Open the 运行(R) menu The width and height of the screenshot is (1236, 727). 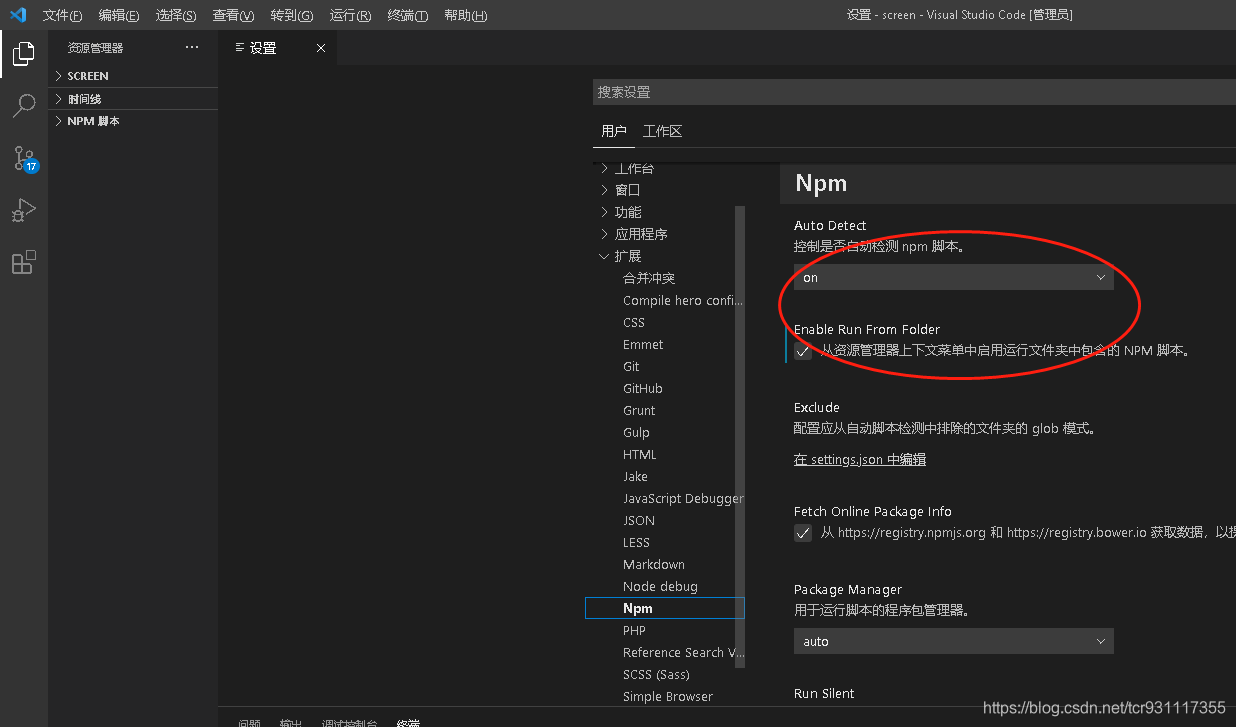(x=350, y=15)
